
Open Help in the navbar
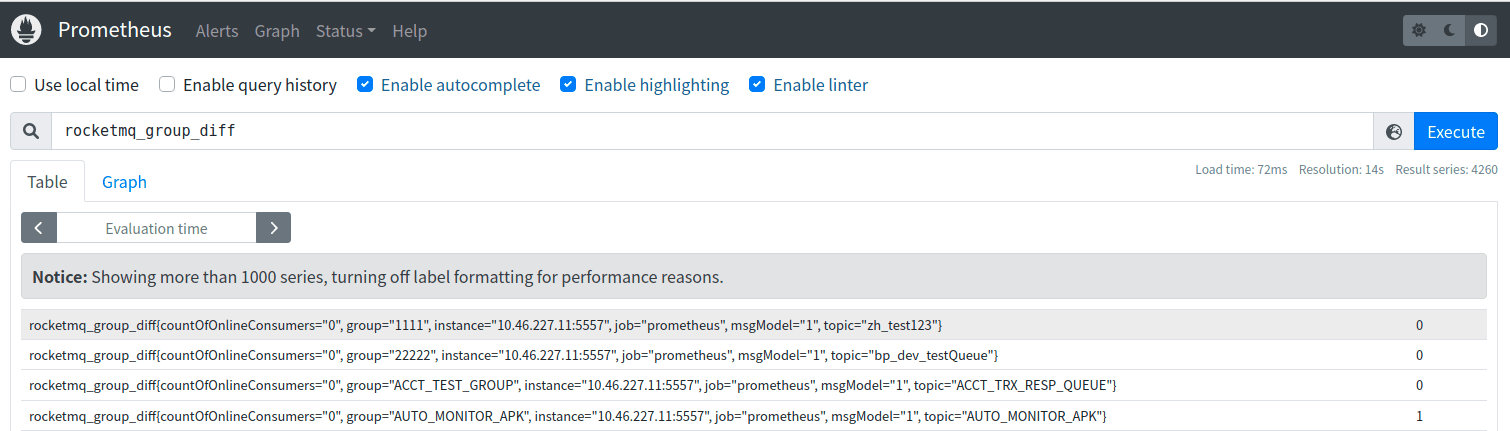pyautogui.click(x=409, y=31)
